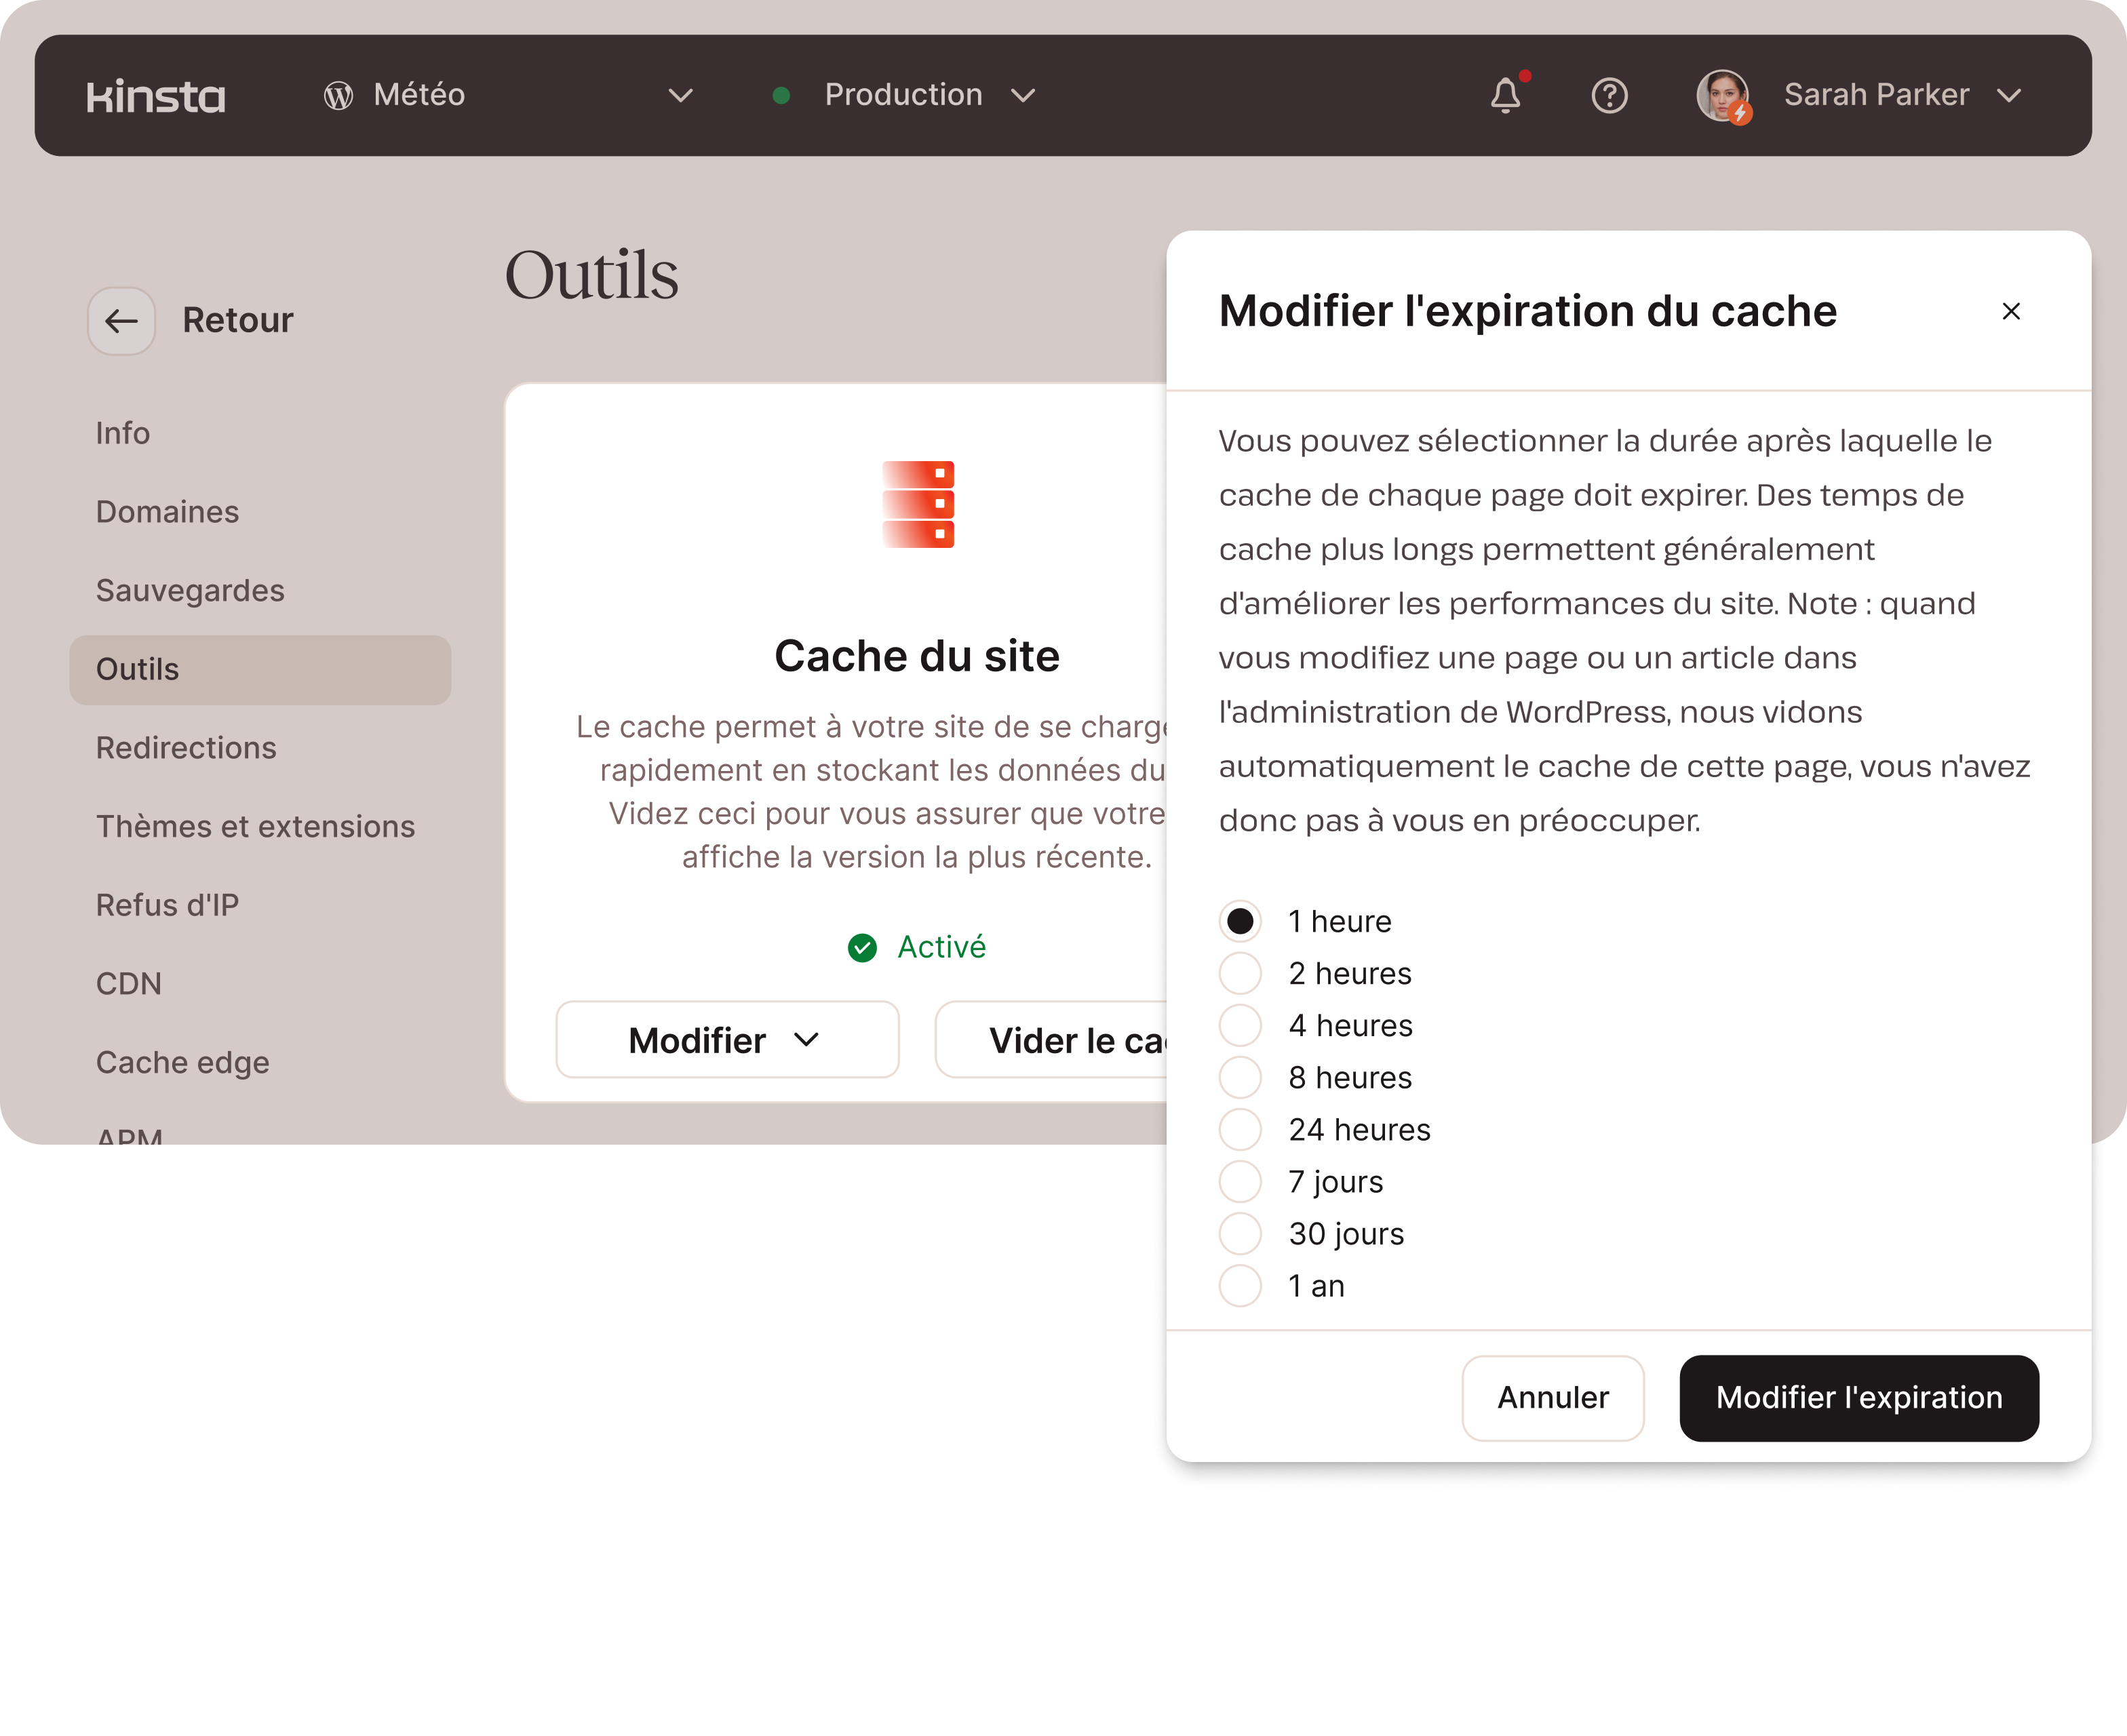Click the WordPress icon beside Météo
Viewport: 2127px width, 1736px height.
(338, 96)
